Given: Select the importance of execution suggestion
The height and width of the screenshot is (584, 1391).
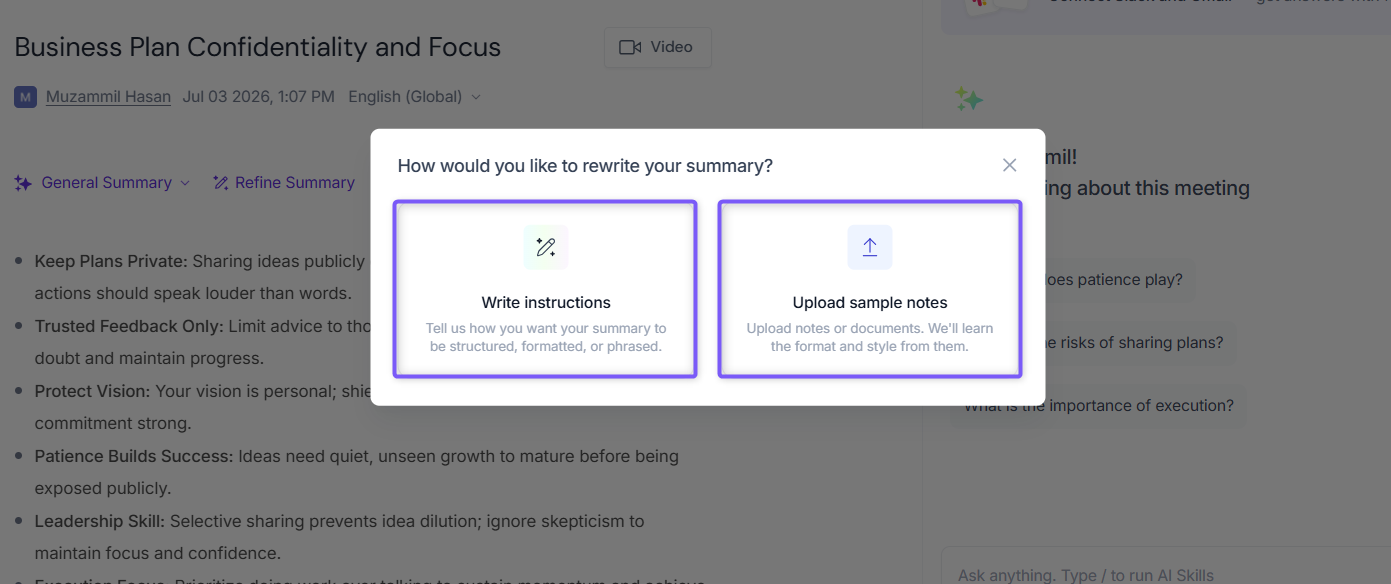Looking at the screenshot, I should (1098, 406).
